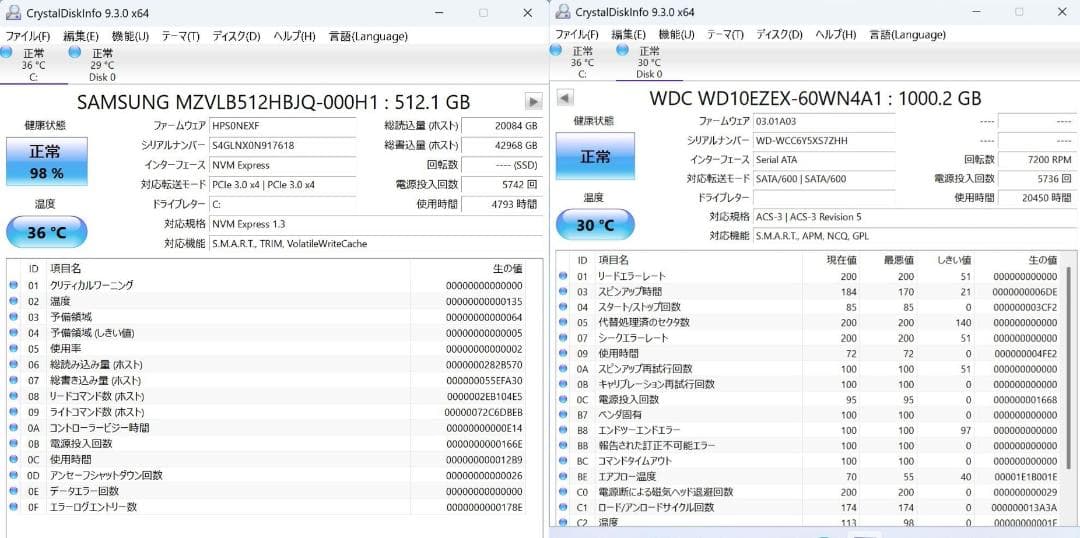This screenshot has height=538, width=1080.
Task: Open the ディスク(D) menu in the left window
Action: point(236,36)
